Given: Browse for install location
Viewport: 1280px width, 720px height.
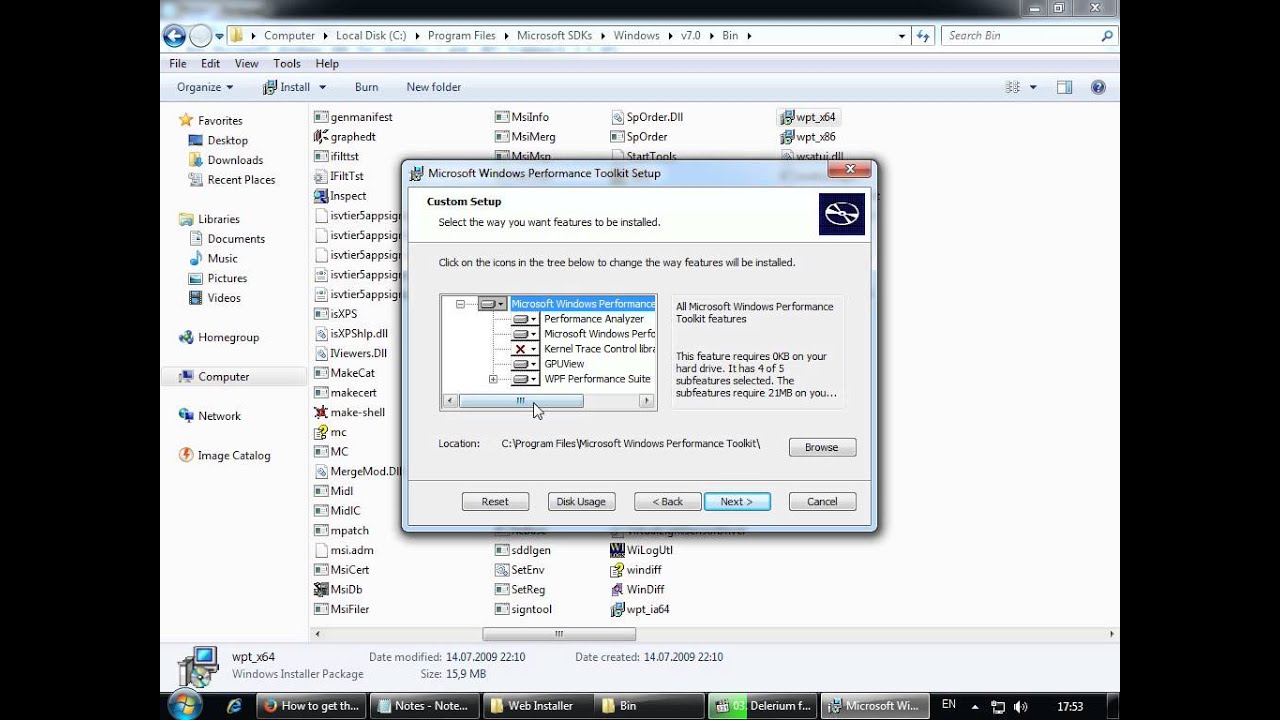Looking at the screenshot, I should [822, 447].
